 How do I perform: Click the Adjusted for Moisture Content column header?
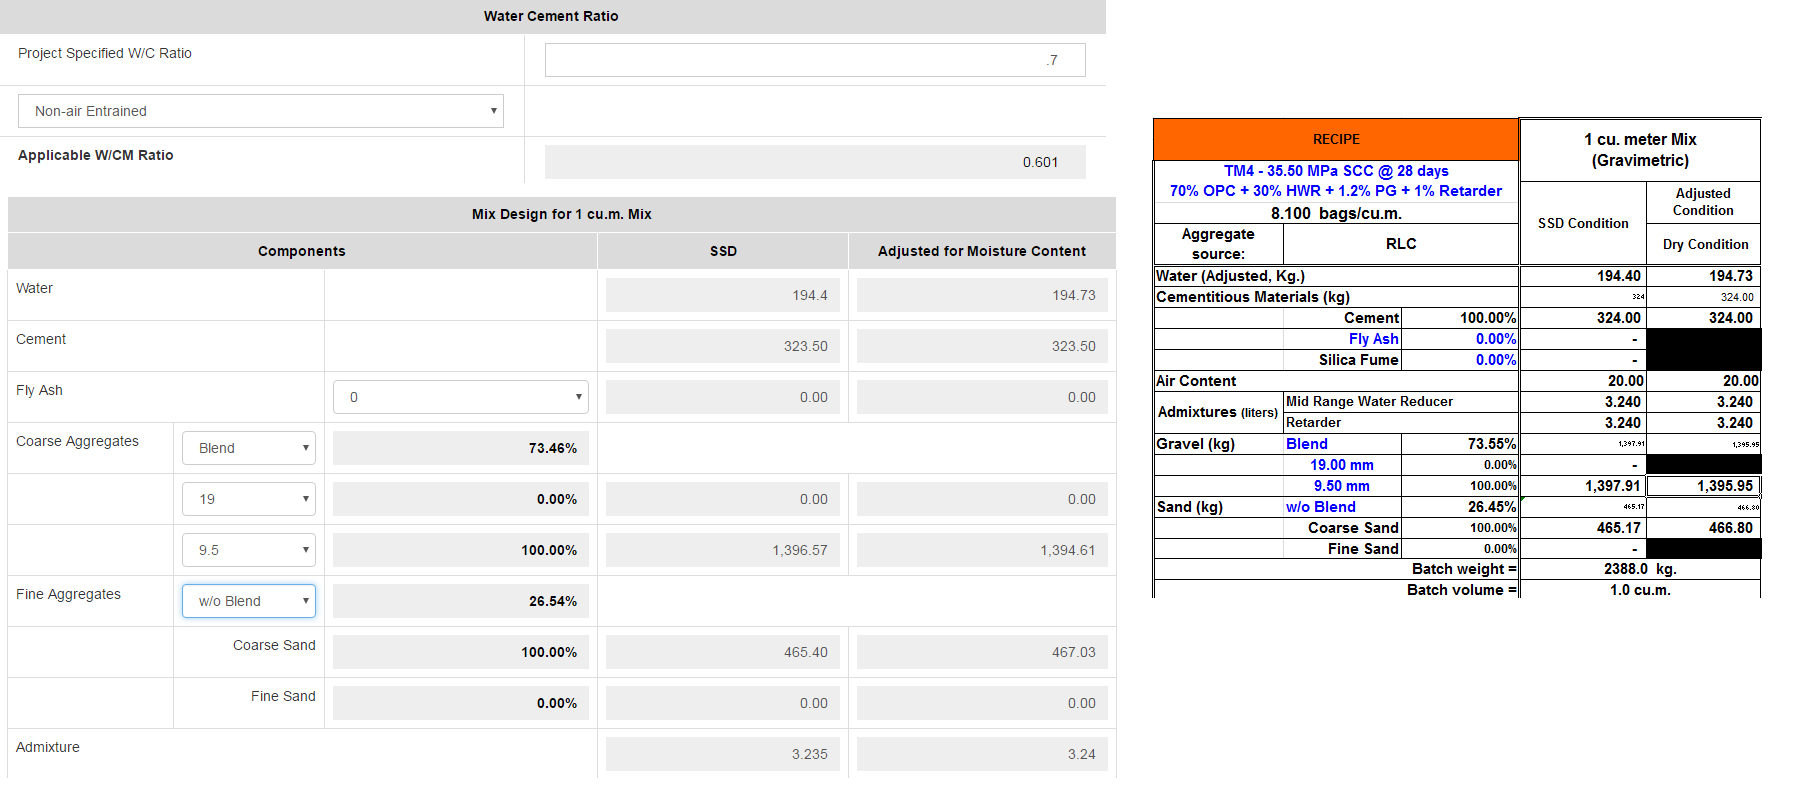pos(982,251)
